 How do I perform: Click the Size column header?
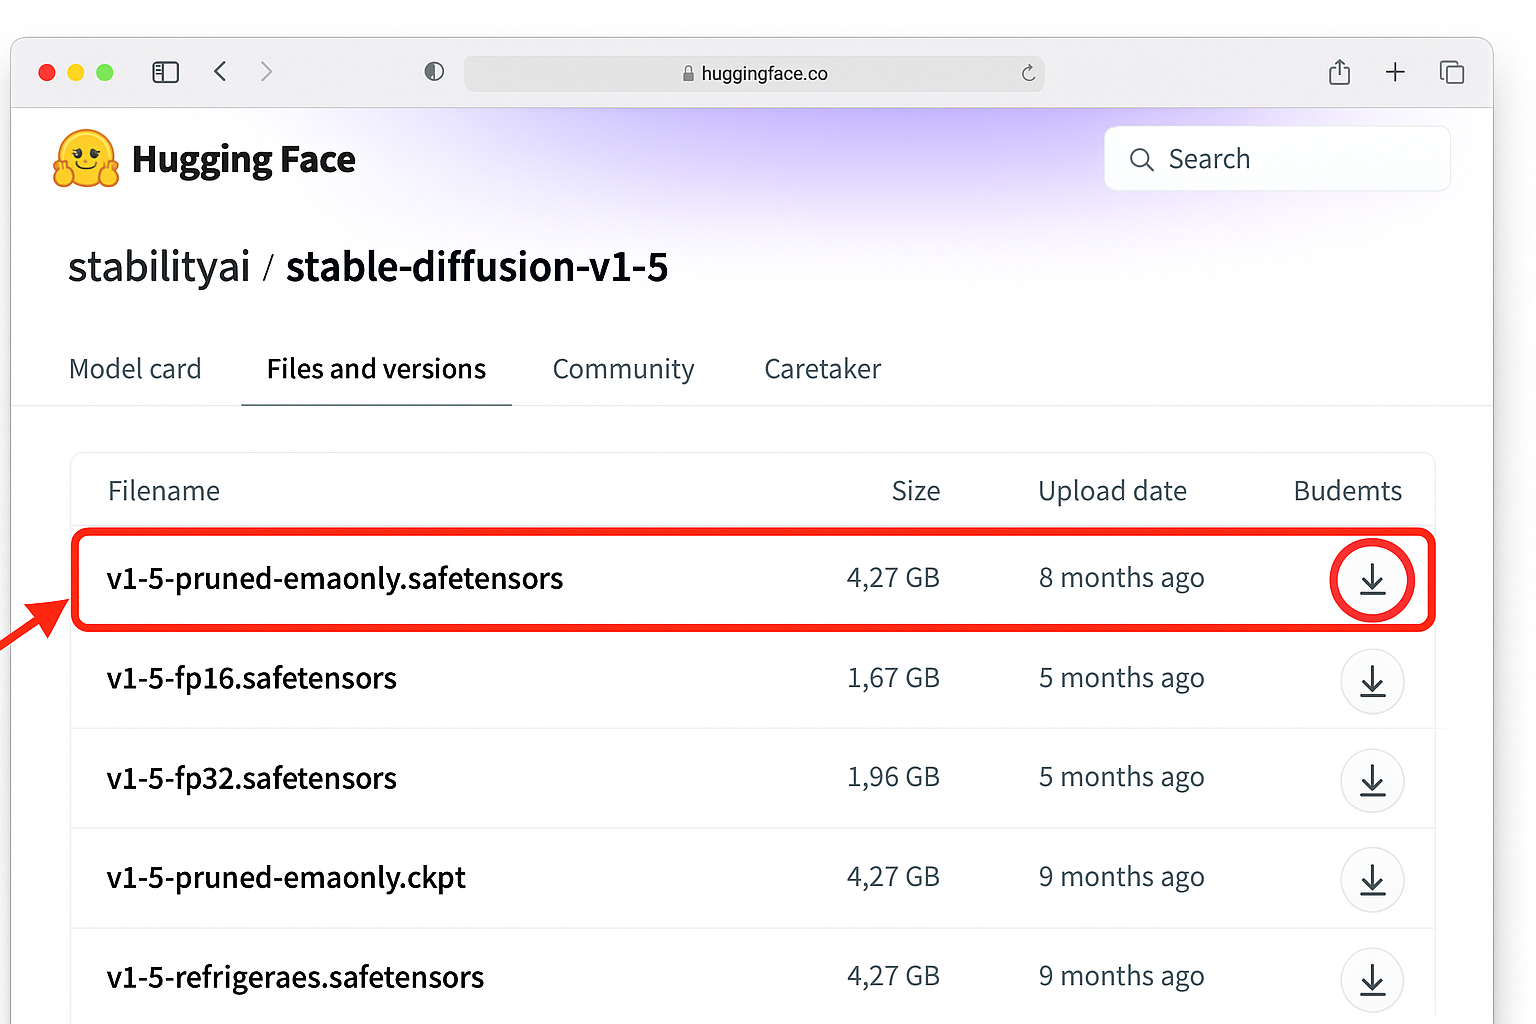[916, 491]
